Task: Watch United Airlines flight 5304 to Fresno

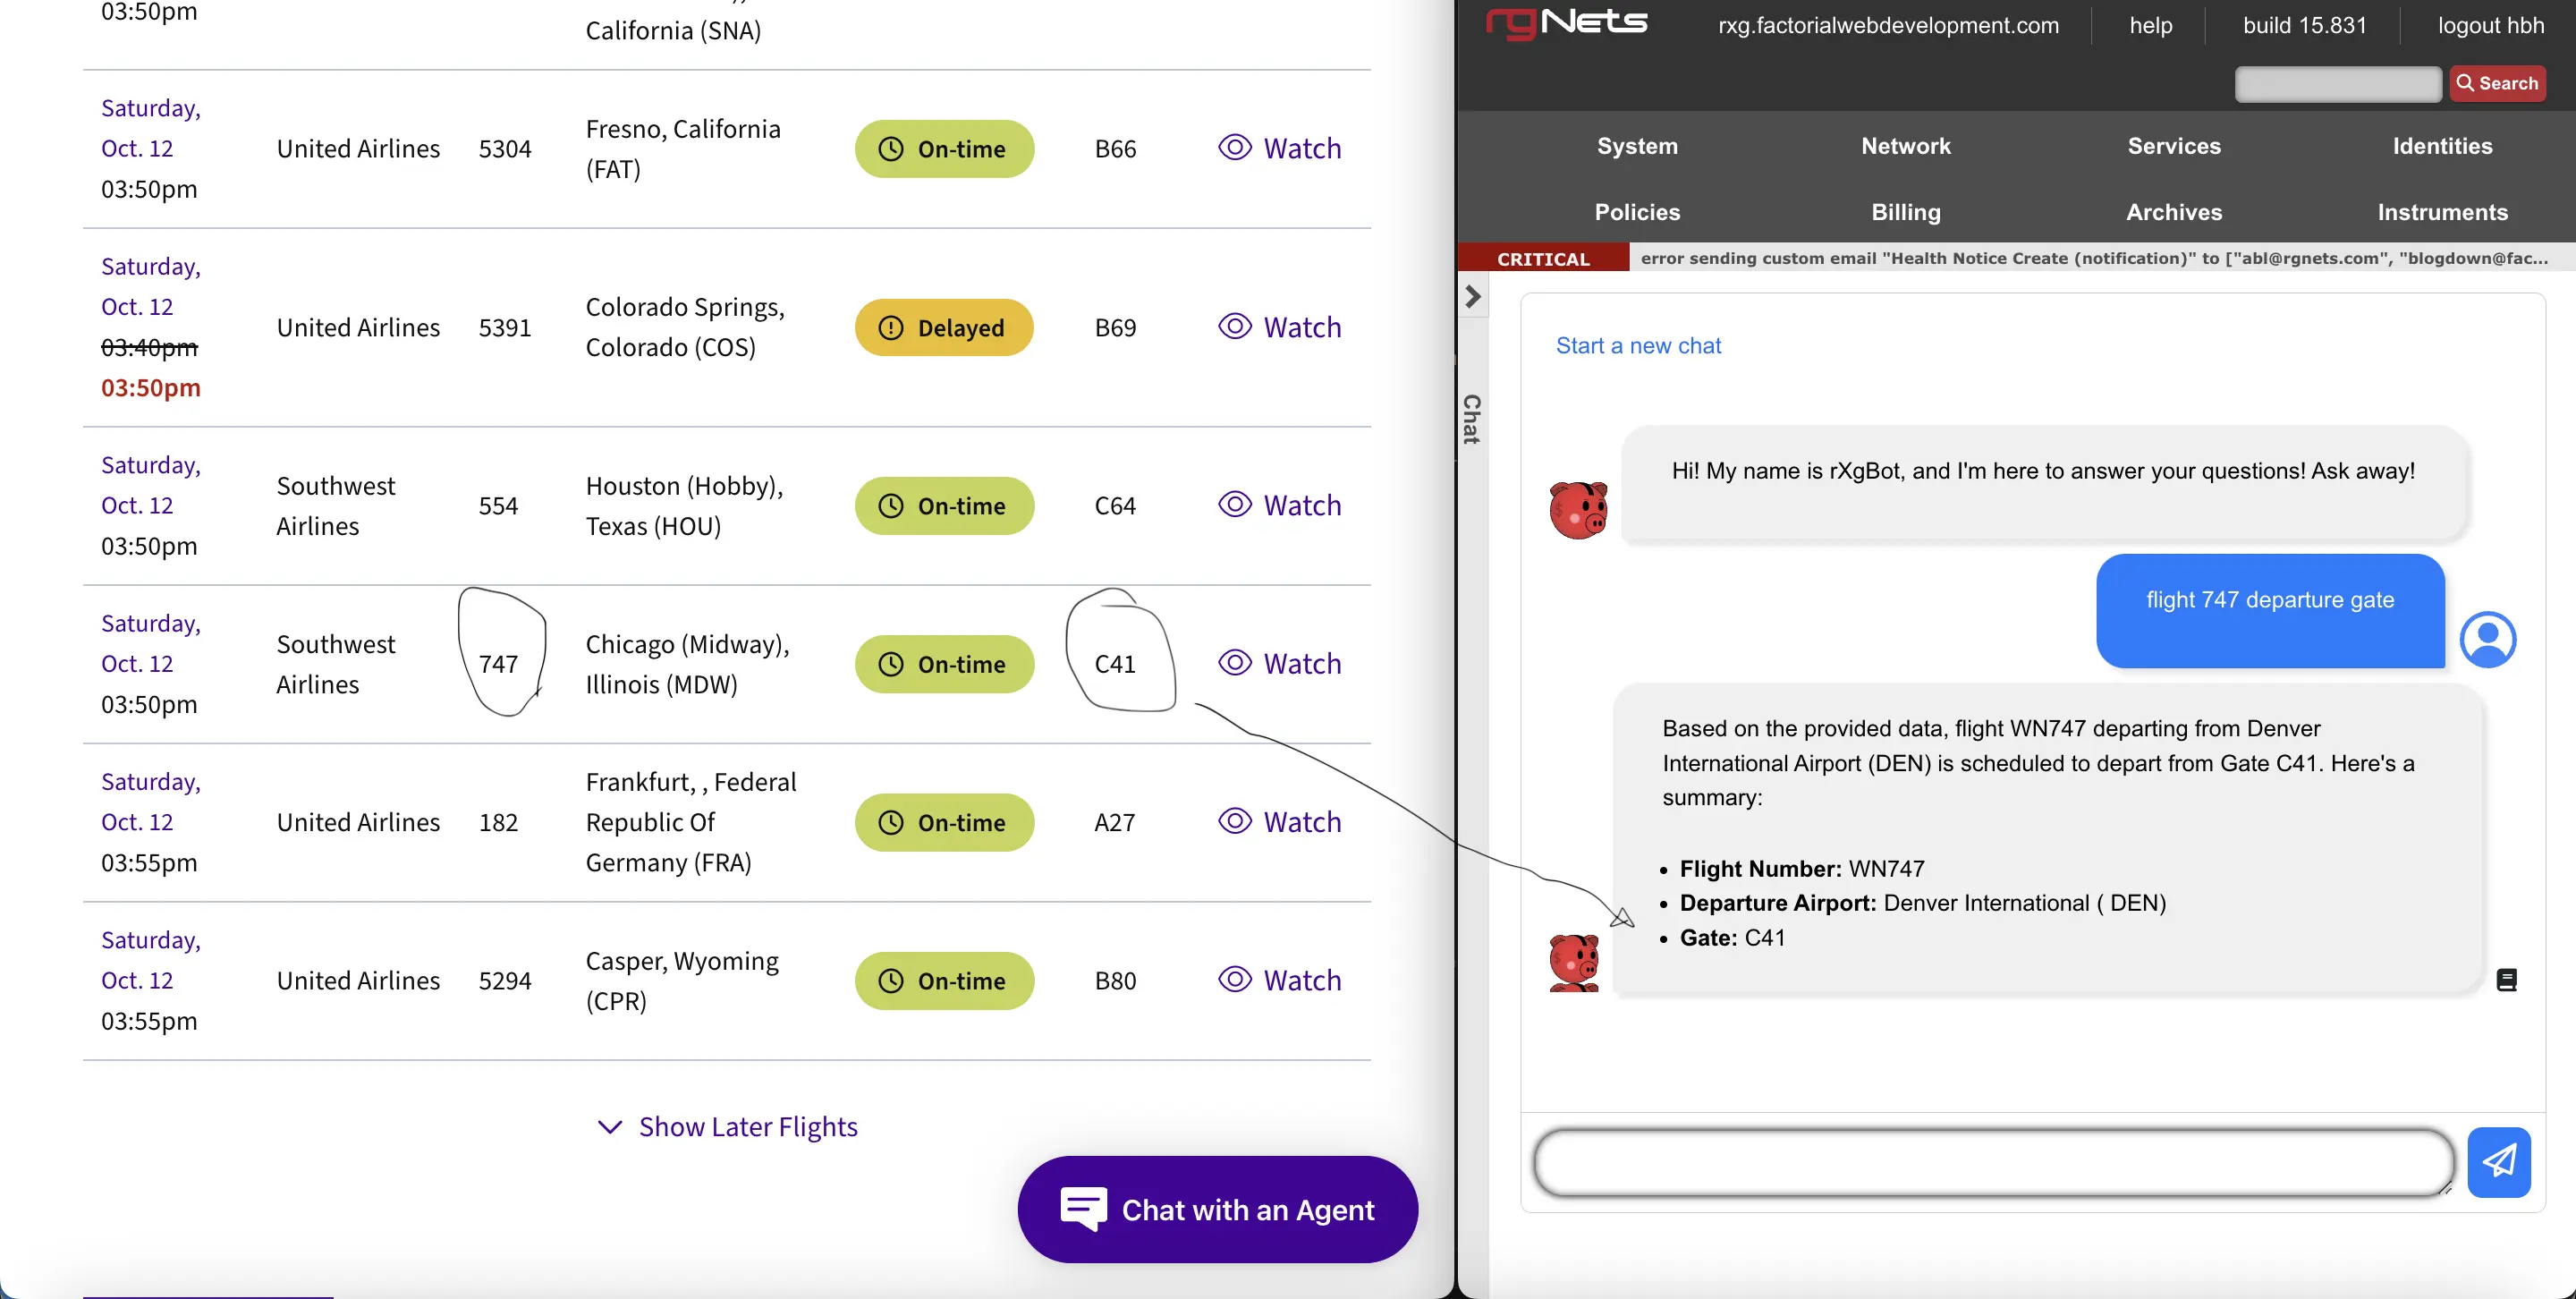Action: (1280, 148)
